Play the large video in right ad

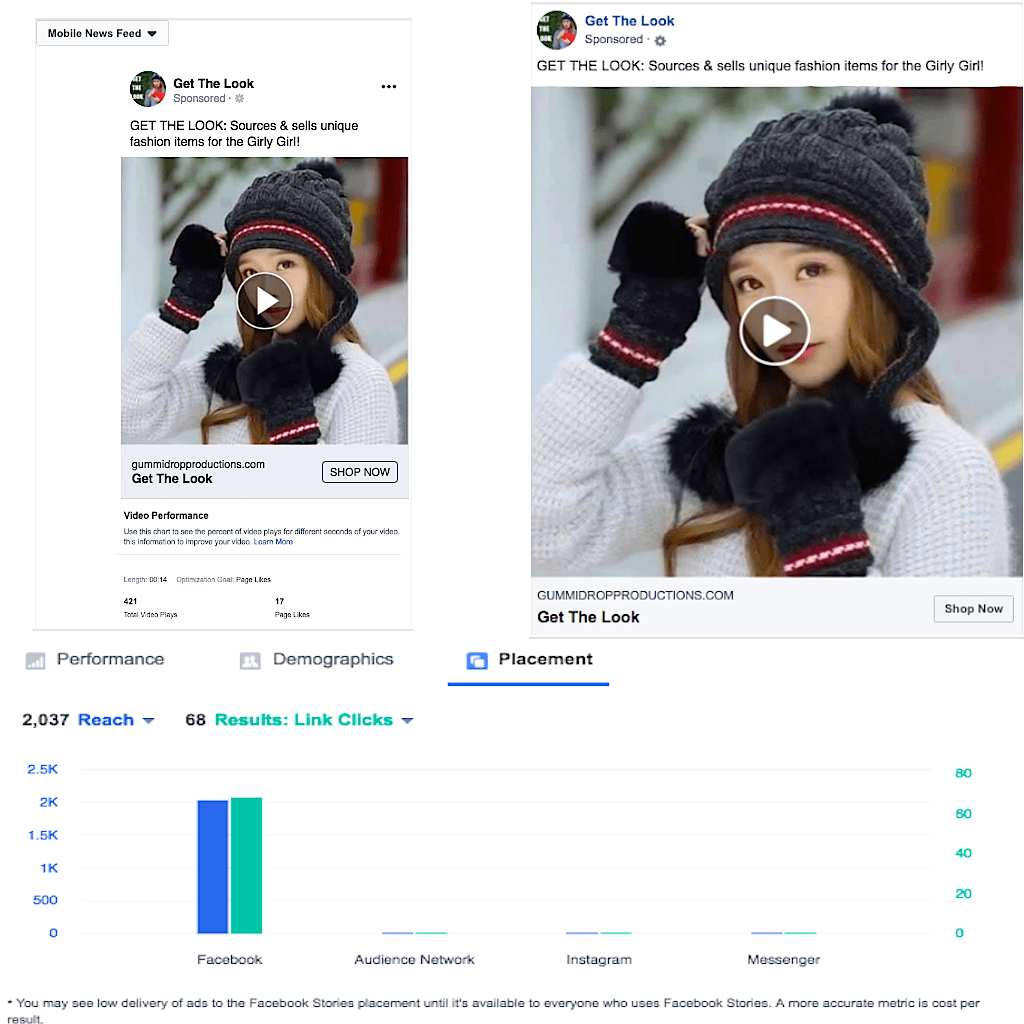pyautogui.click(x=774, y=331)
